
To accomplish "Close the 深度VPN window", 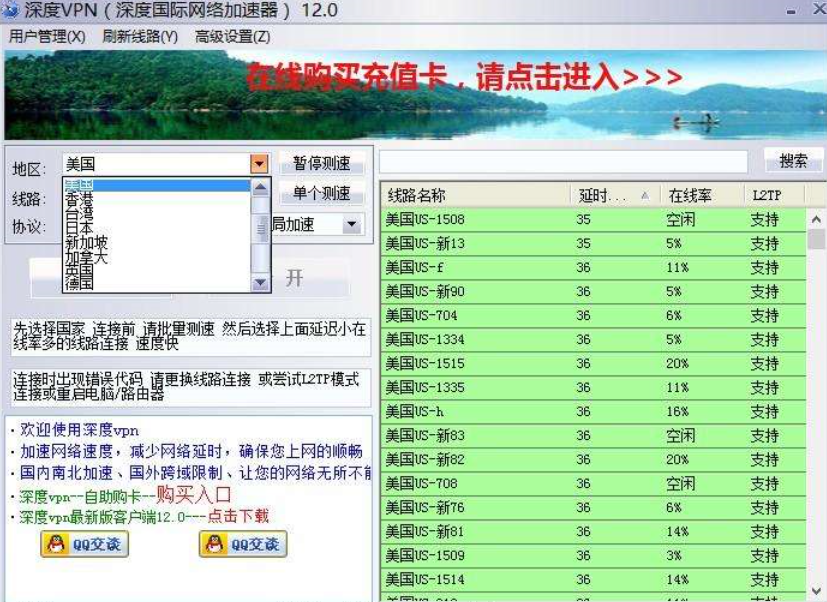I will (820, 9).
